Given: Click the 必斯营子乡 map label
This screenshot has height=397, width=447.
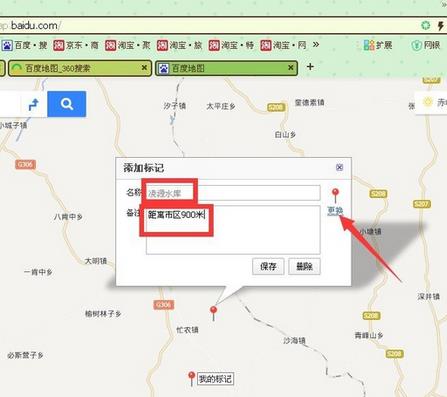Looking at the screenshot, I should (25, 356).
